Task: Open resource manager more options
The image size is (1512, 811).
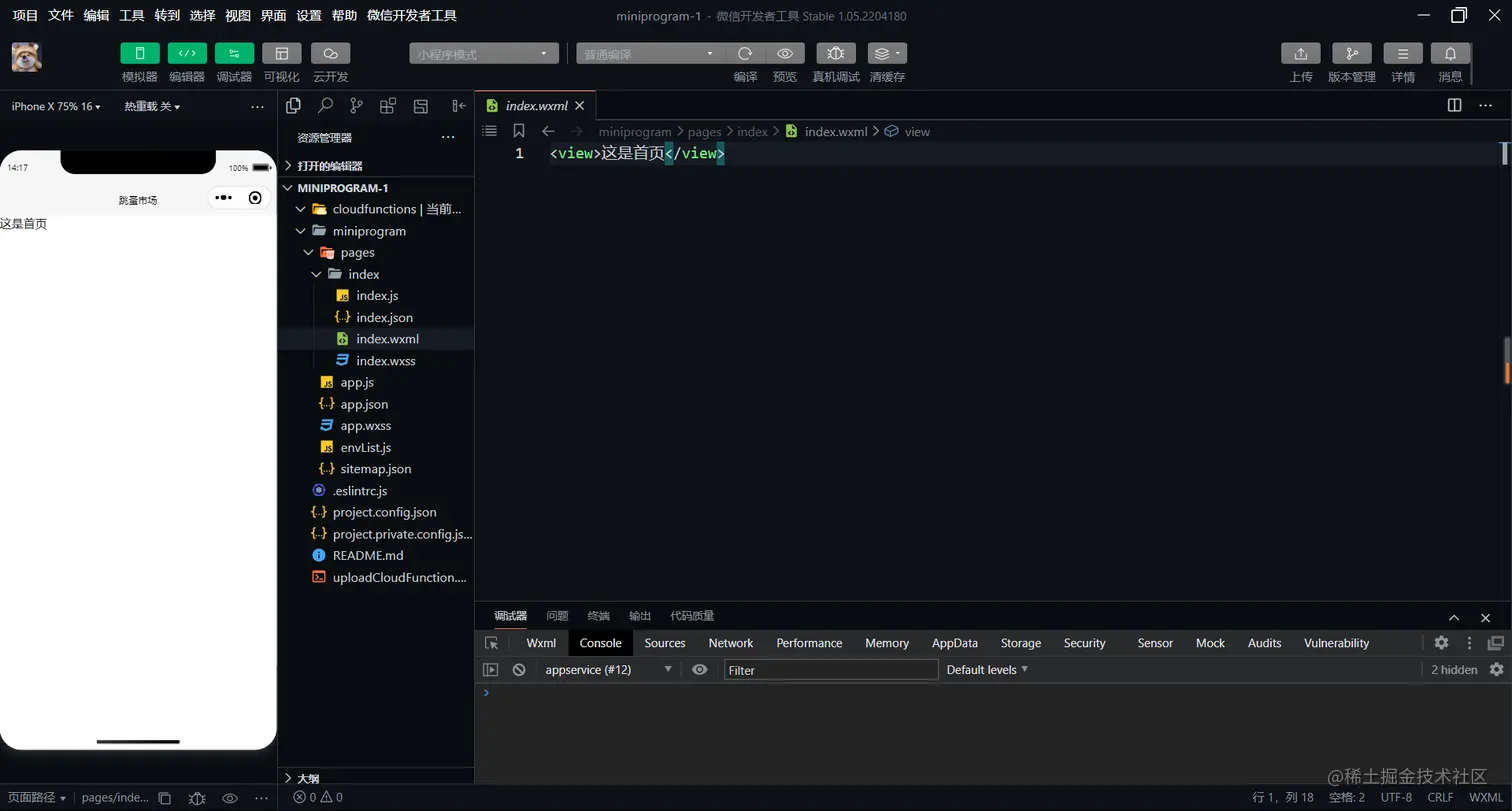Action: pos(448,137)
